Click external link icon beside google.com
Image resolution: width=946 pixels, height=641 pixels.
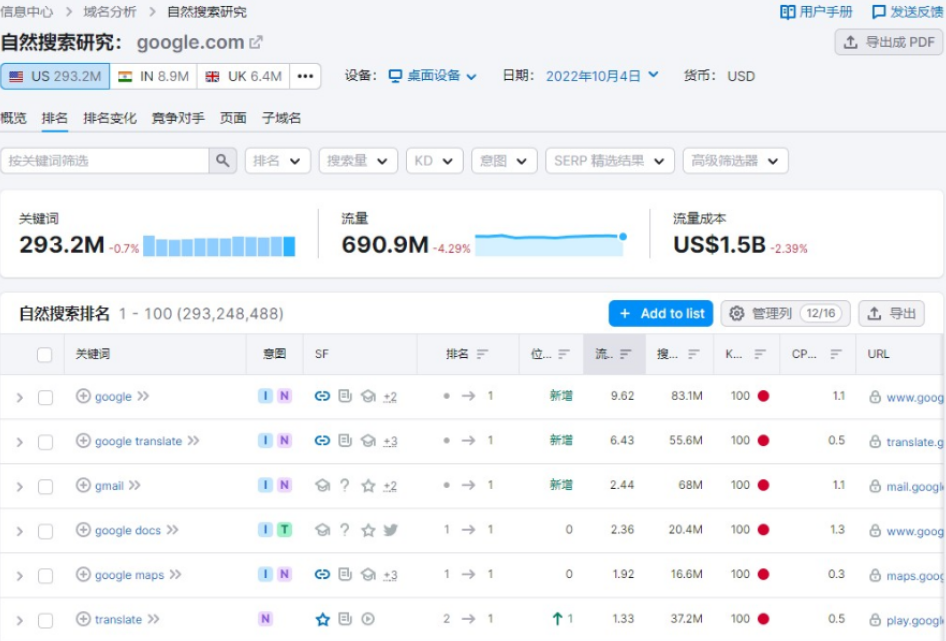point(256,43)
